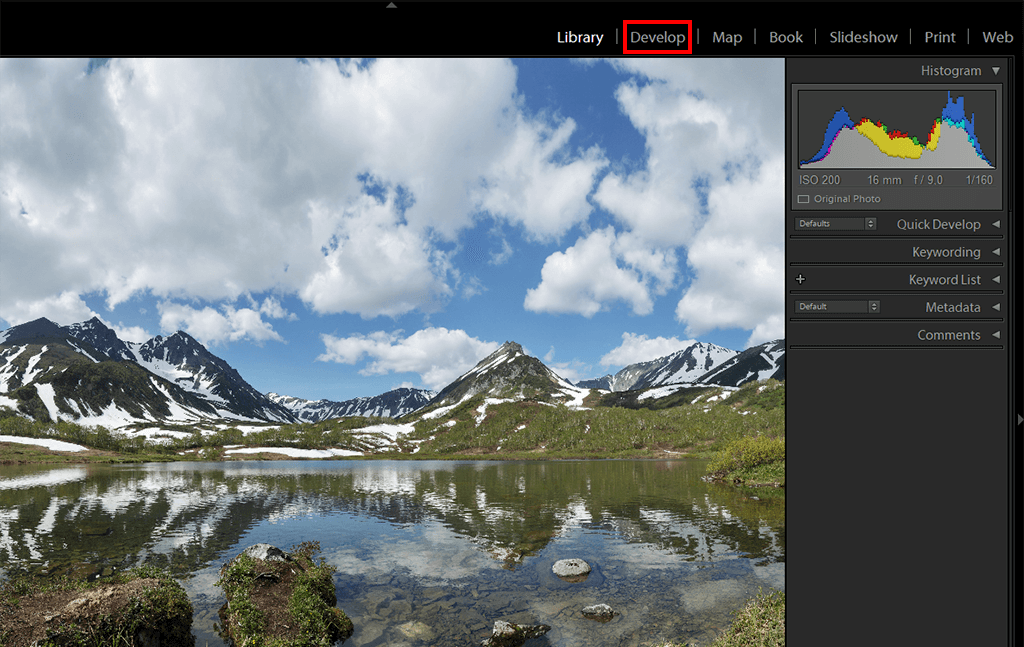Screen dimensions: 1024x647
Task: Click the histogram graph
Action: pos(897,129)
